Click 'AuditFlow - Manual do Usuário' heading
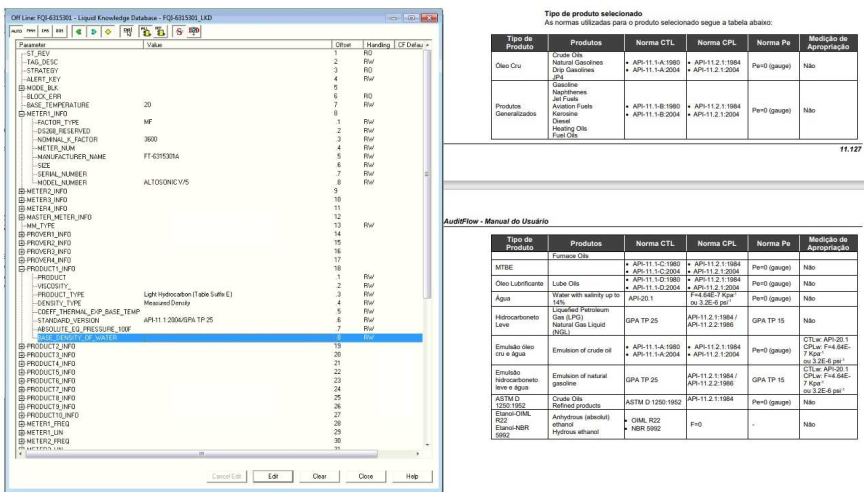864x498 pixels. coord(496,221)
